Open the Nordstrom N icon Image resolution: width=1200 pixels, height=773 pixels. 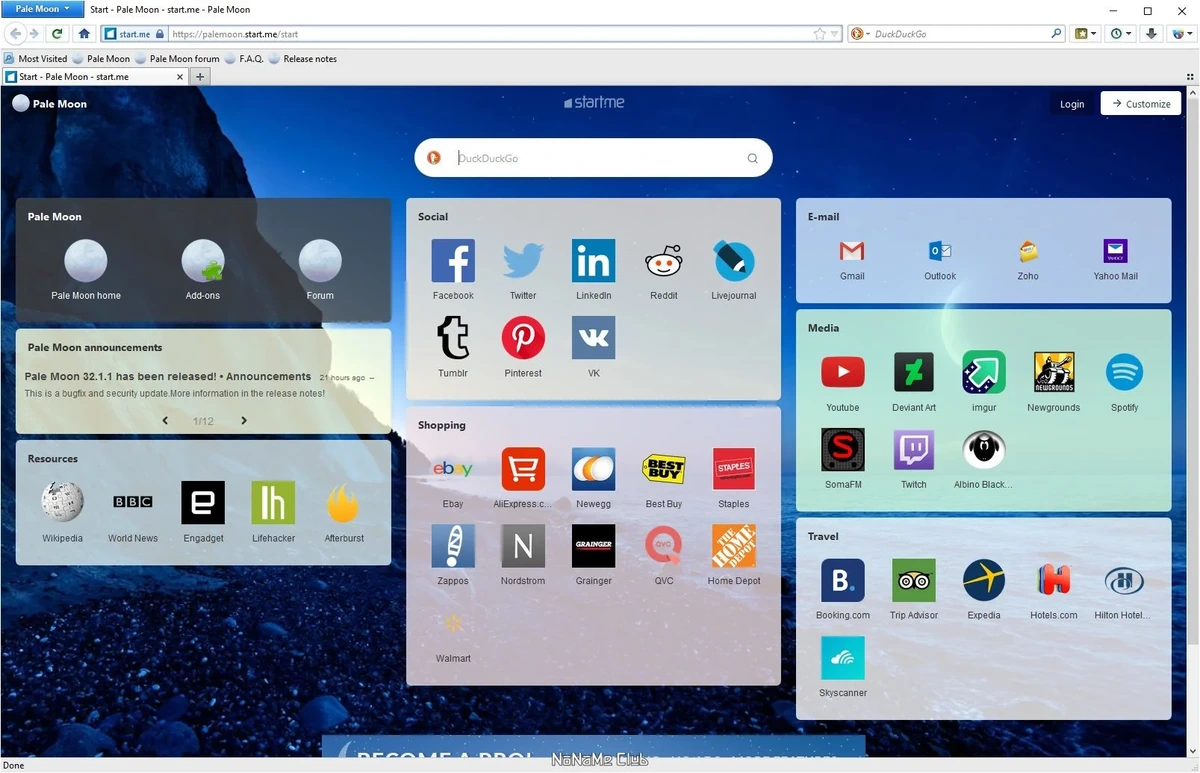(x=523, y=546)
